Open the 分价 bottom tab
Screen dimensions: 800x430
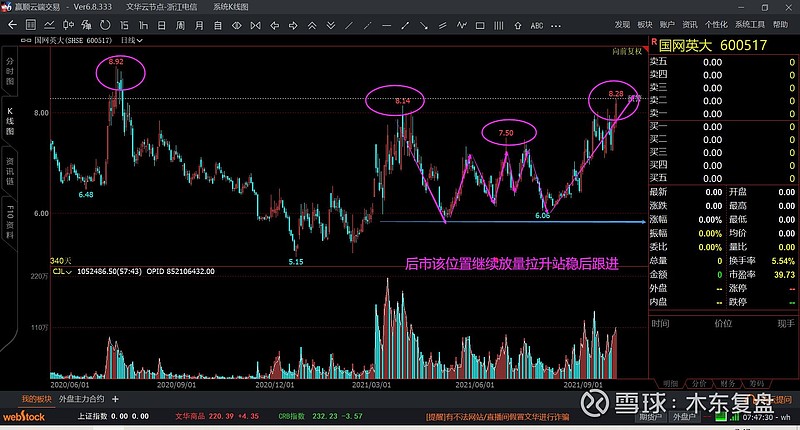(699, 384)
